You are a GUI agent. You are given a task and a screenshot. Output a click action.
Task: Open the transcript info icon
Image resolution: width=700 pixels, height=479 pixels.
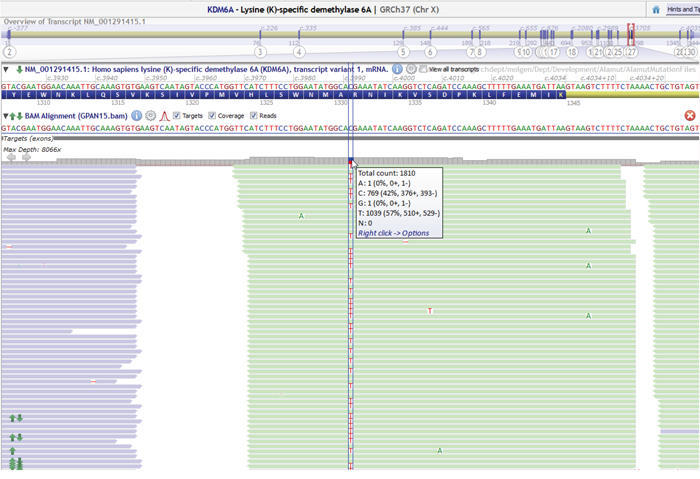tap(397, 69)
